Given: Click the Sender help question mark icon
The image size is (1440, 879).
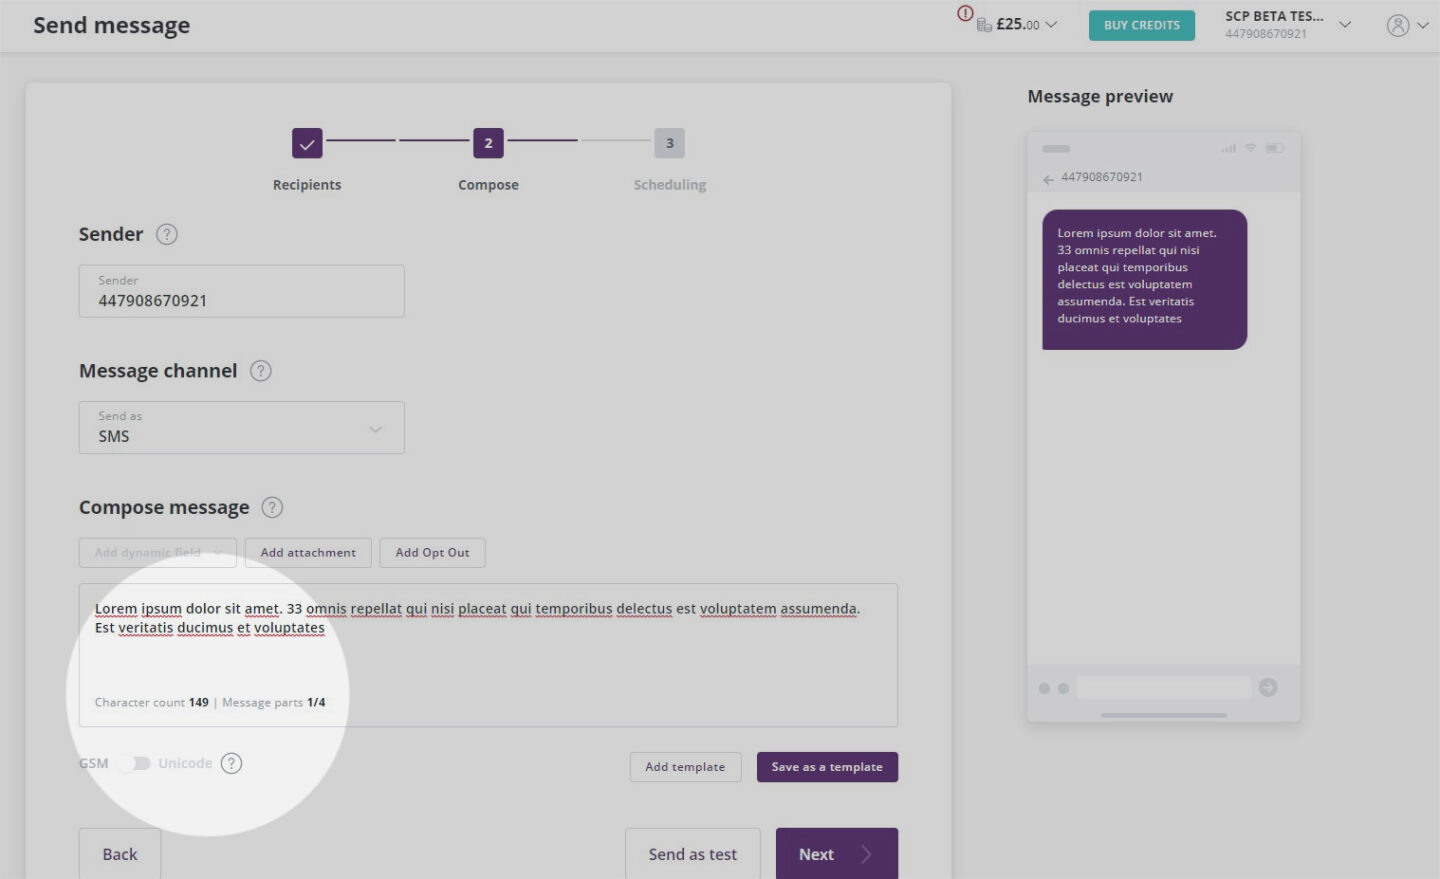Looking at the screenshot, I should point(166,234).
